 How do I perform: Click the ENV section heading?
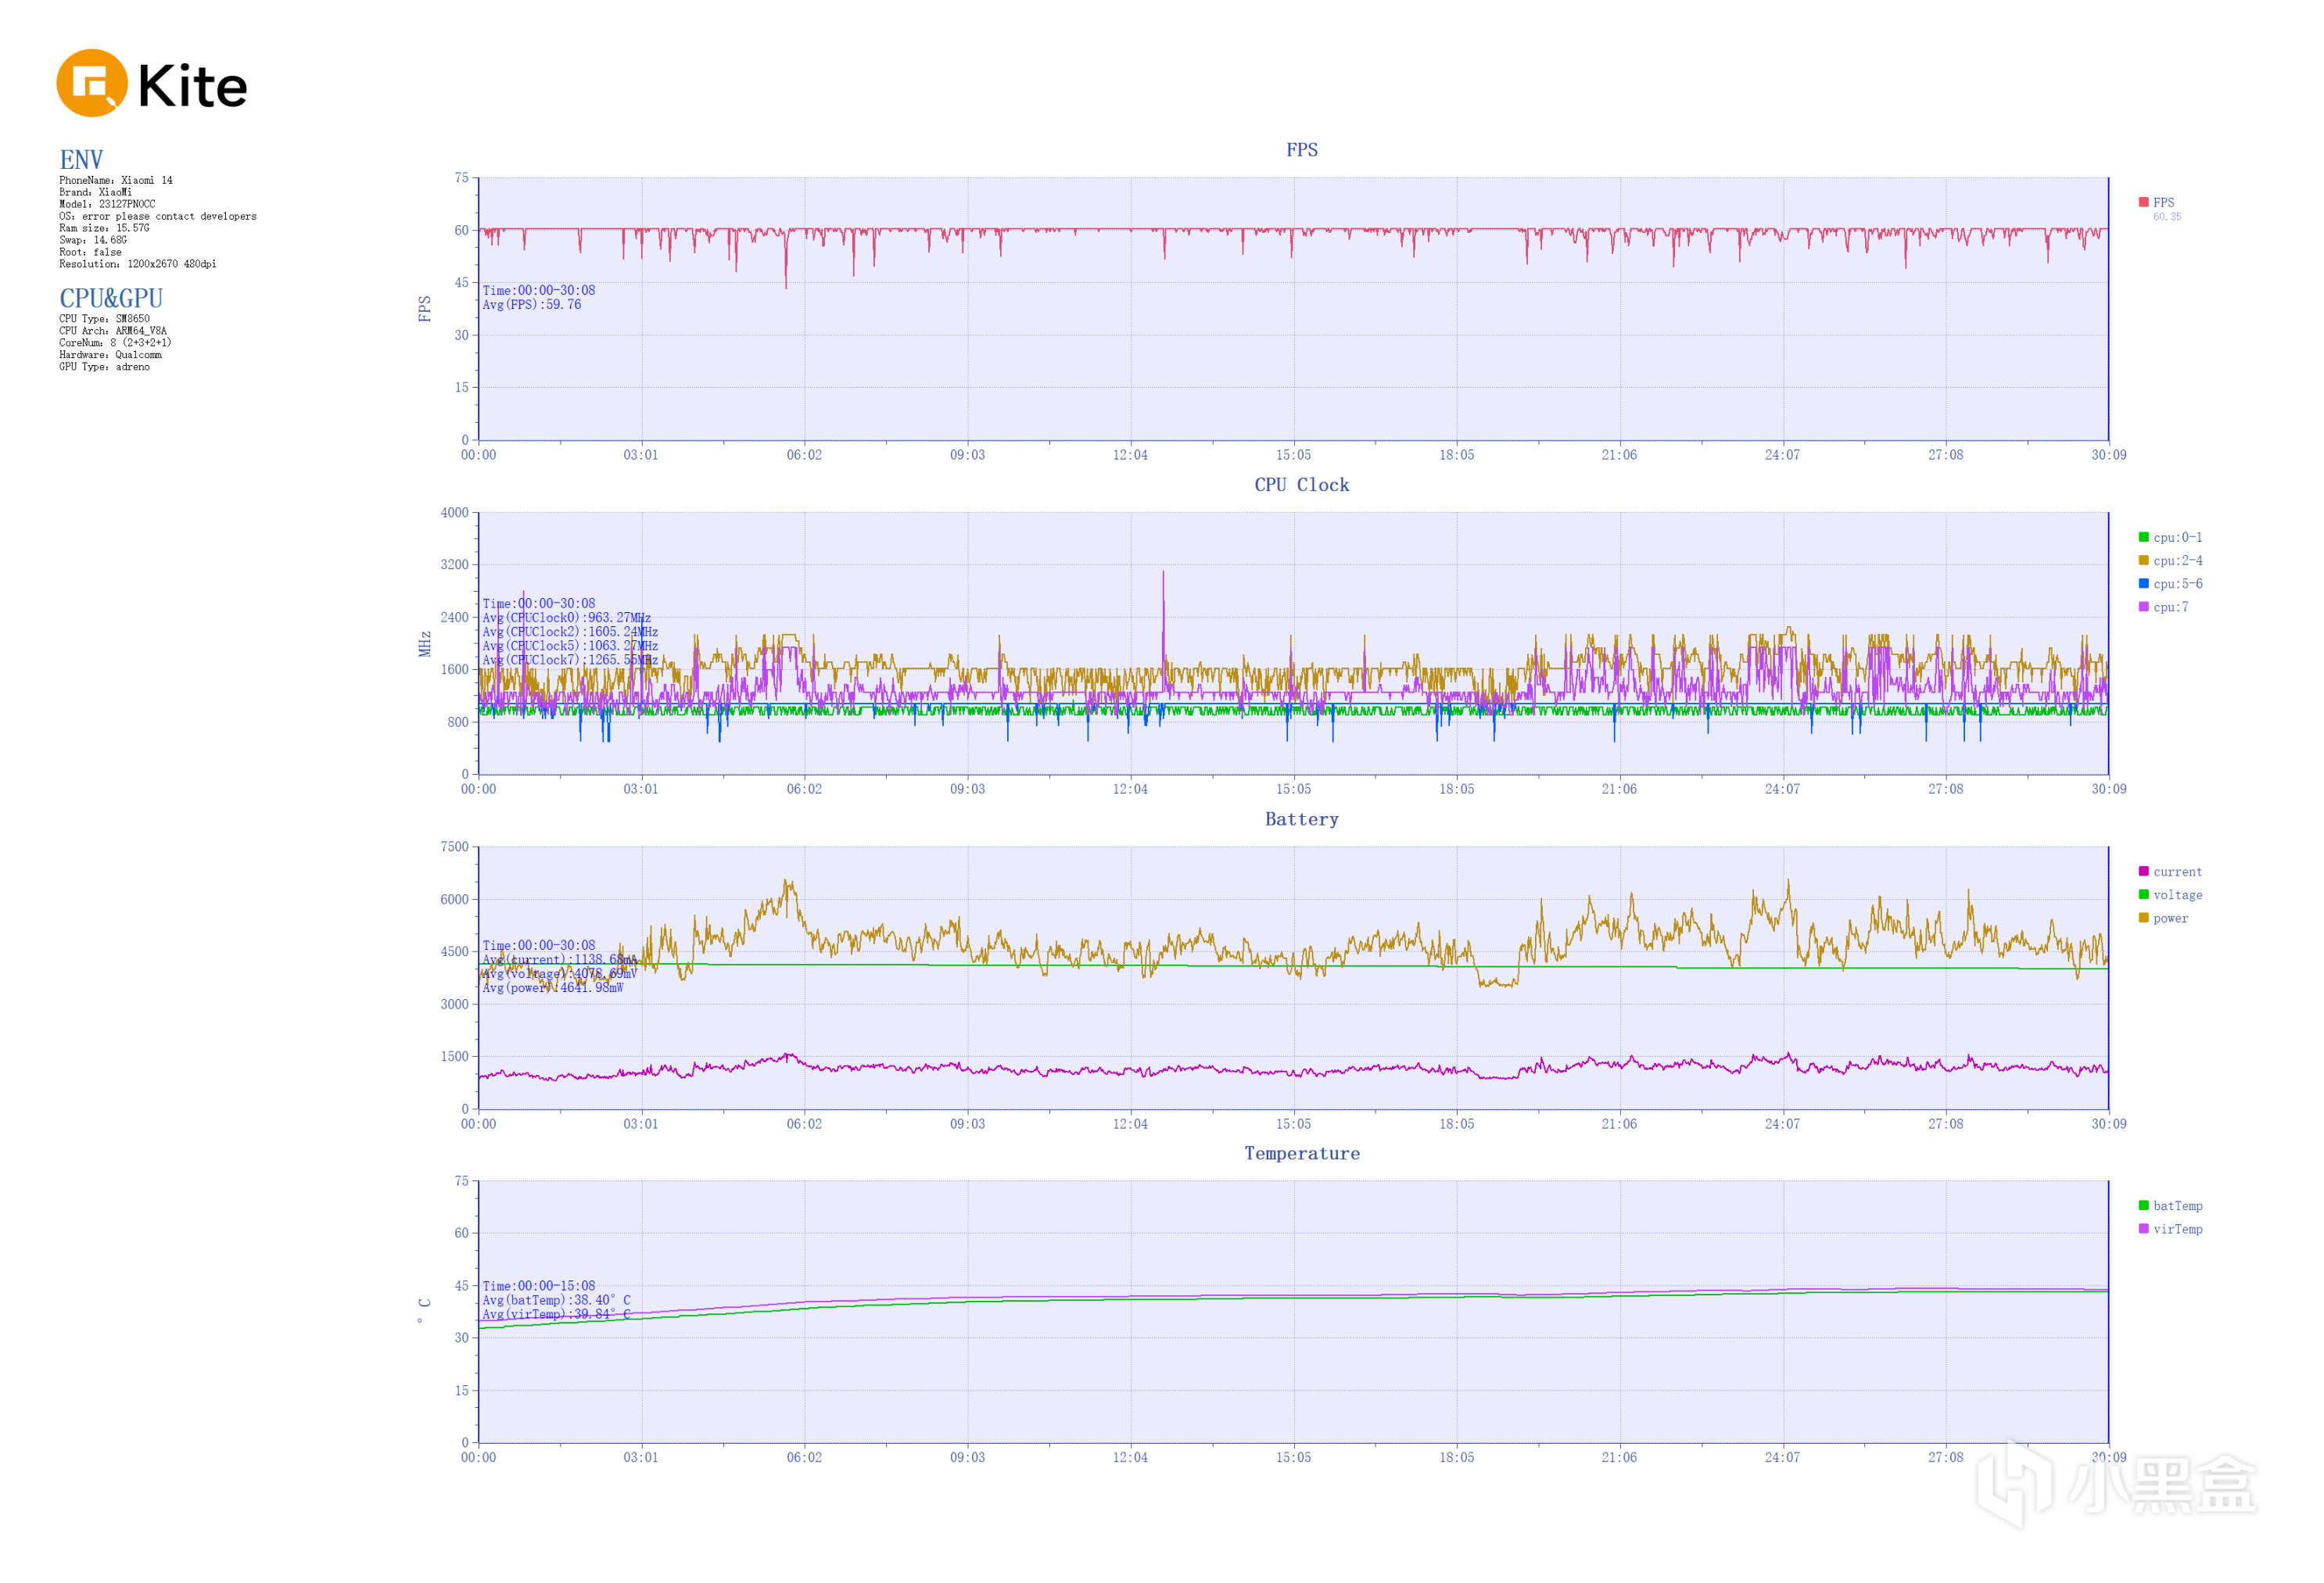click(x=81, y=160)
